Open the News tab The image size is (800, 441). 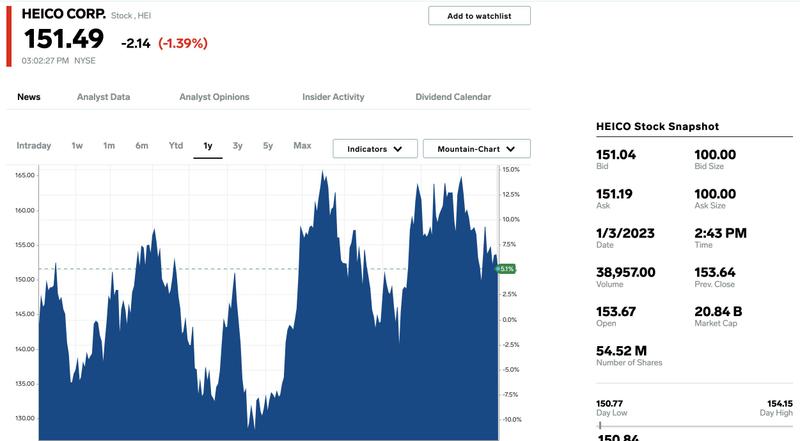pos(29,97)
